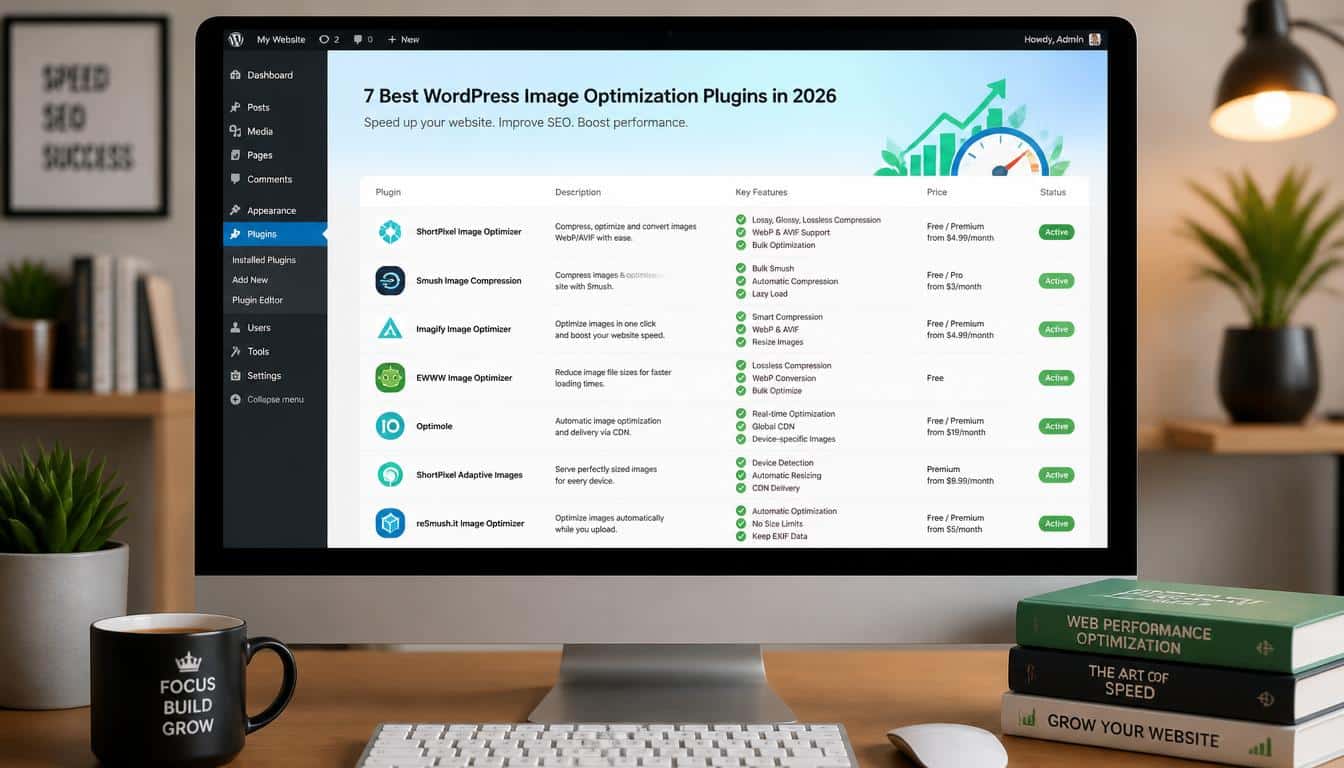Click the Lossy, Glossy, Lossless Compression checkmark
1344x768 pixels.
point(741,220)
